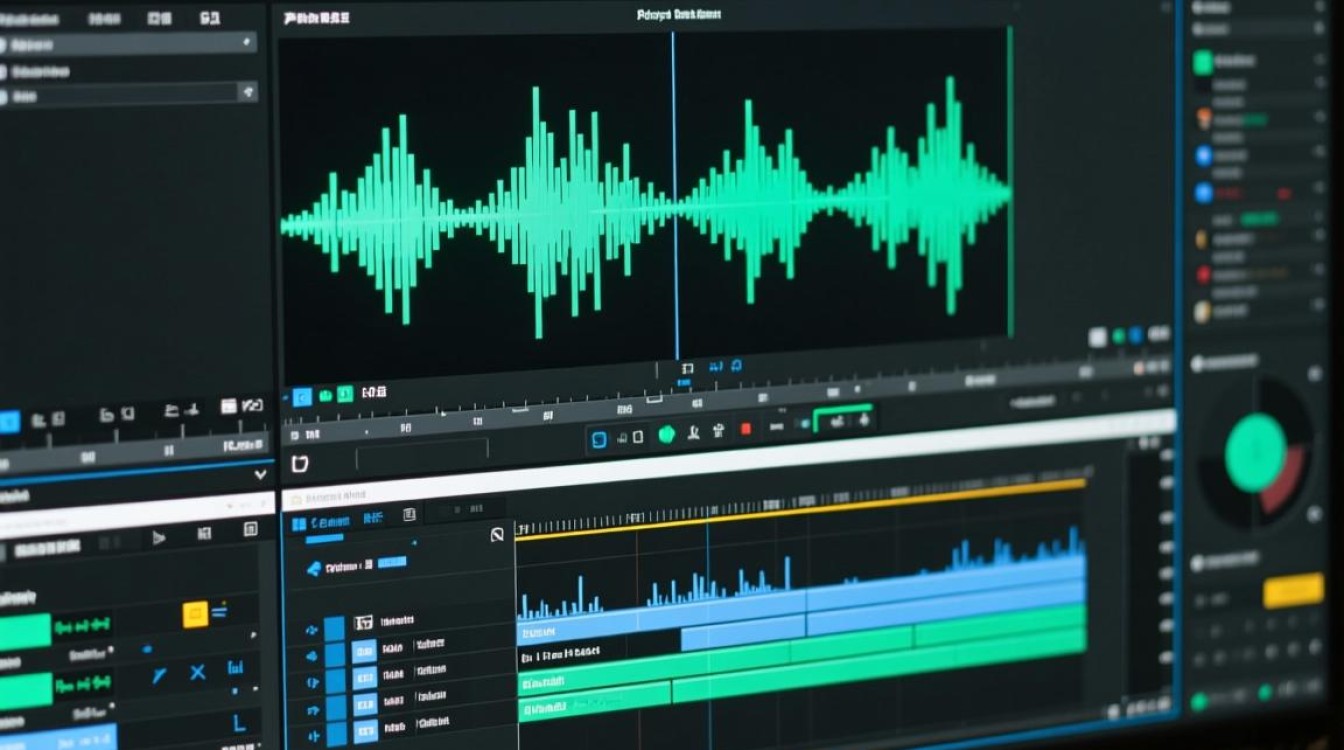
Task: Select the yellow square button in left panel
Action: click(x=195, y=614)
